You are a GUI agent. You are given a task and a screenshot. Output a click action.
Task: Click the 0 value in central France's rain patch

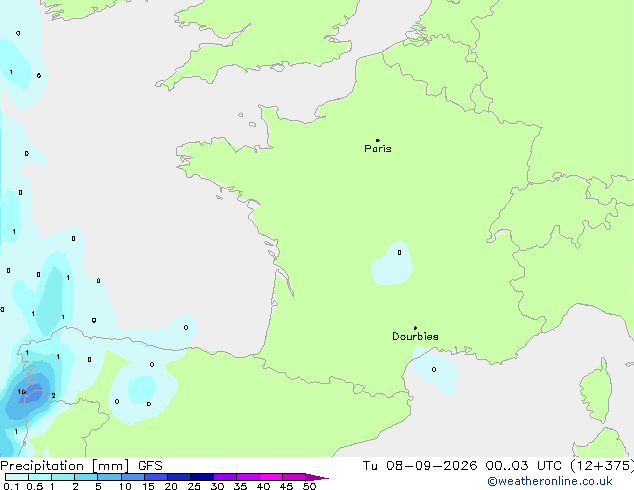pyautogui.click(x=399, y=253)
